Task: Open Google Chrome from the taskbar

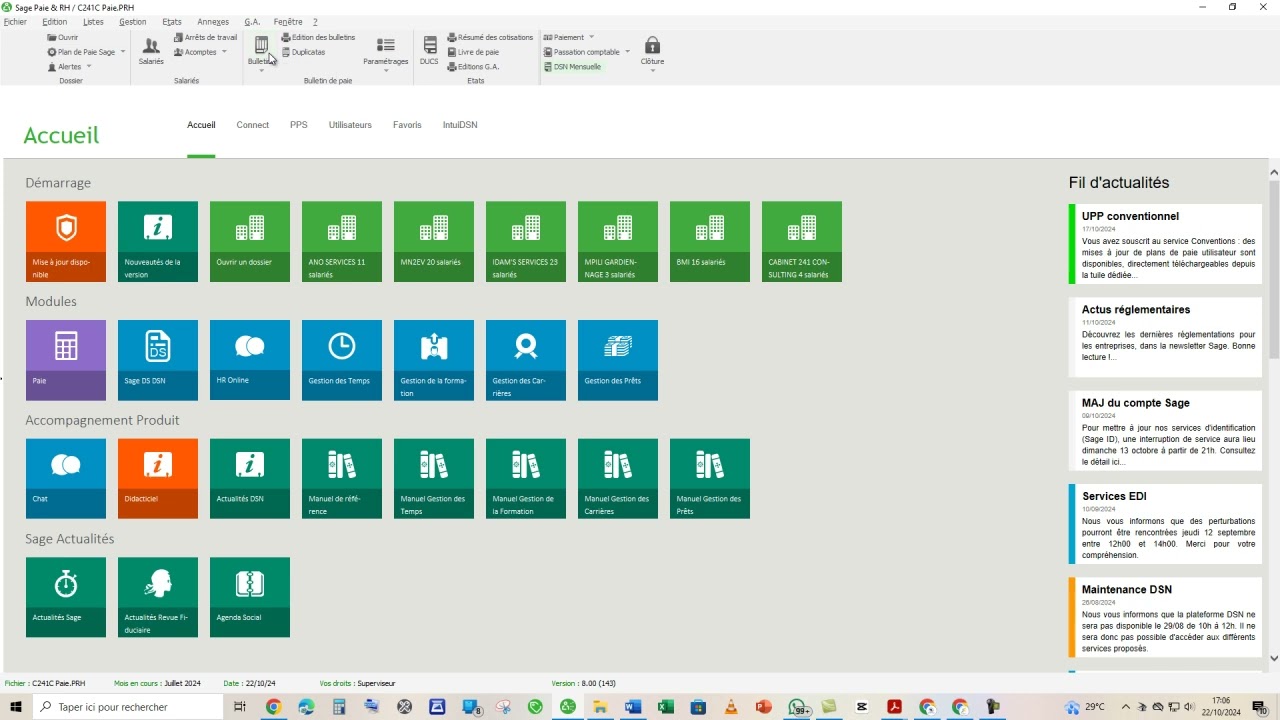Action: [x=273, y=707]
